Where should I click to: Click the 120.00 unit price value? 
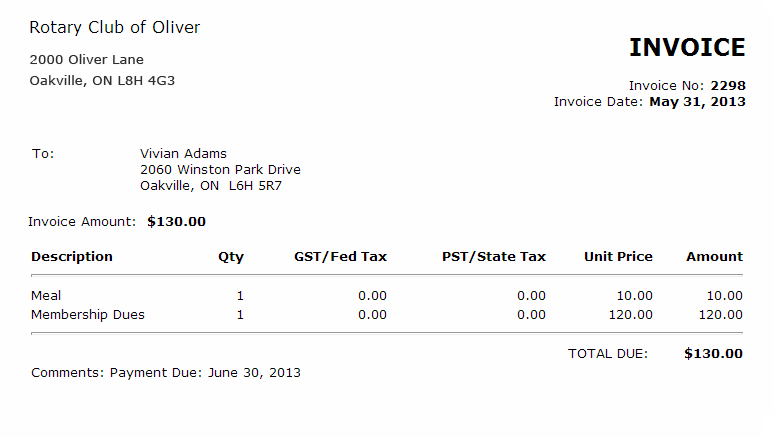click(630, 314)
